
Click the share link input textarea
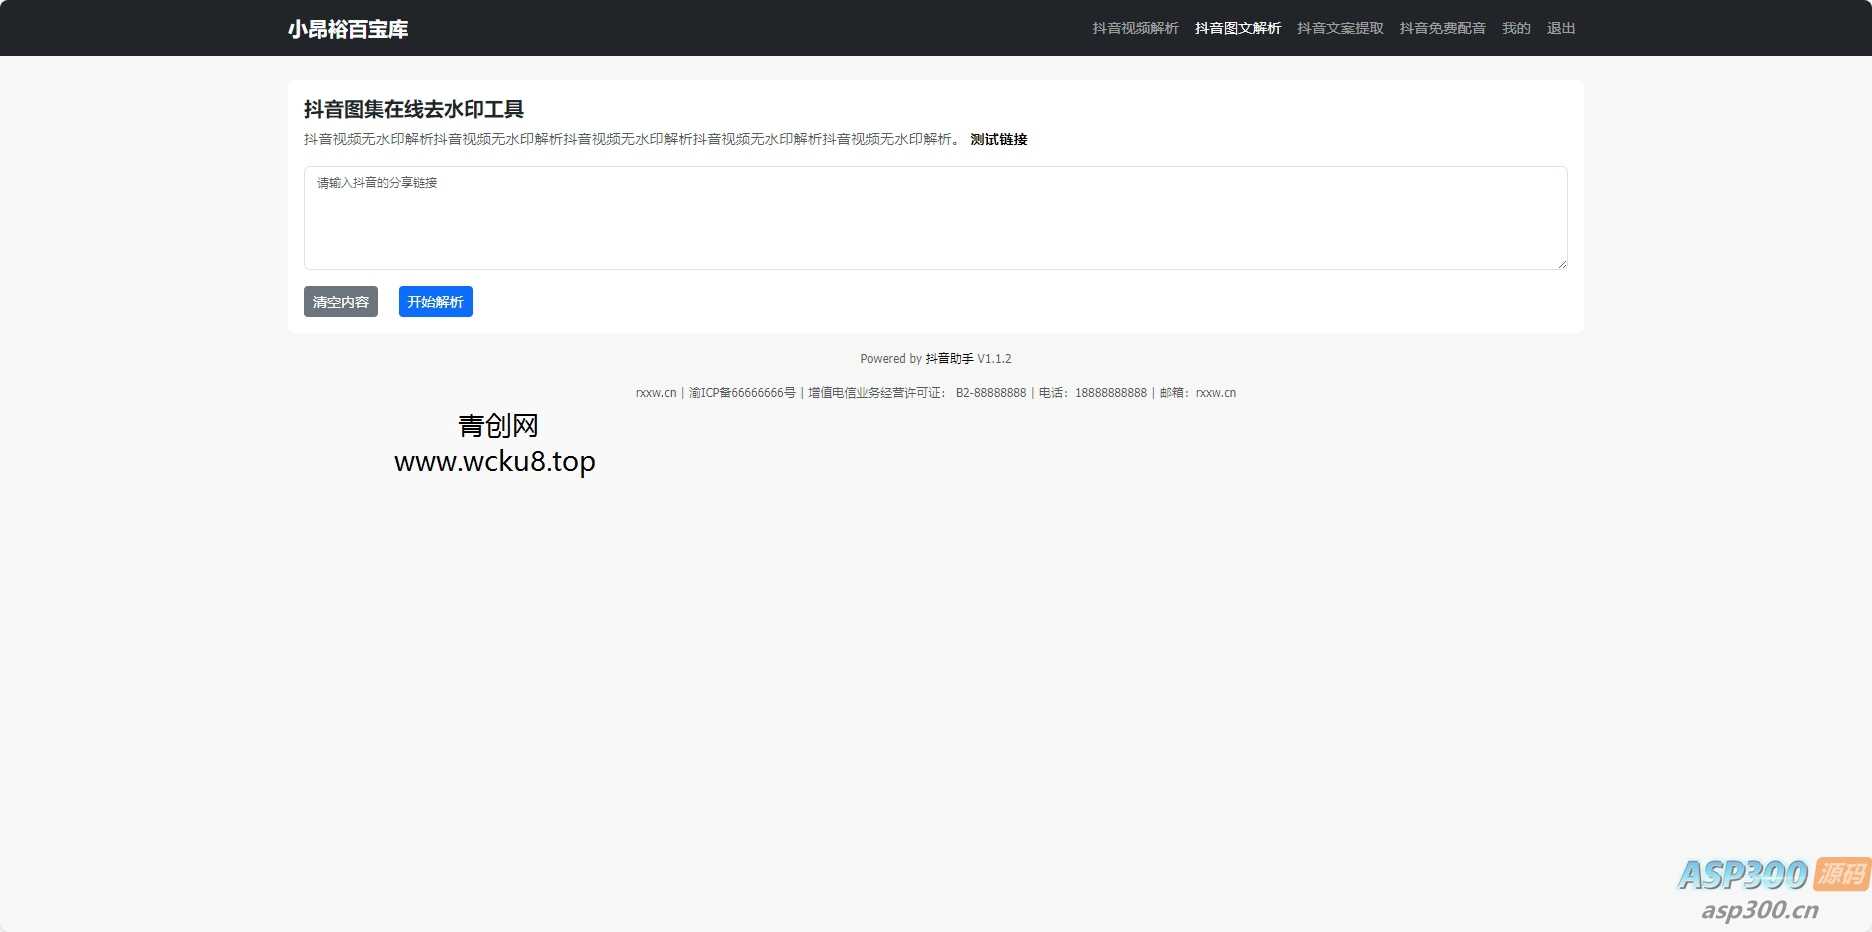pyautogui.click(x=935, y=218)
